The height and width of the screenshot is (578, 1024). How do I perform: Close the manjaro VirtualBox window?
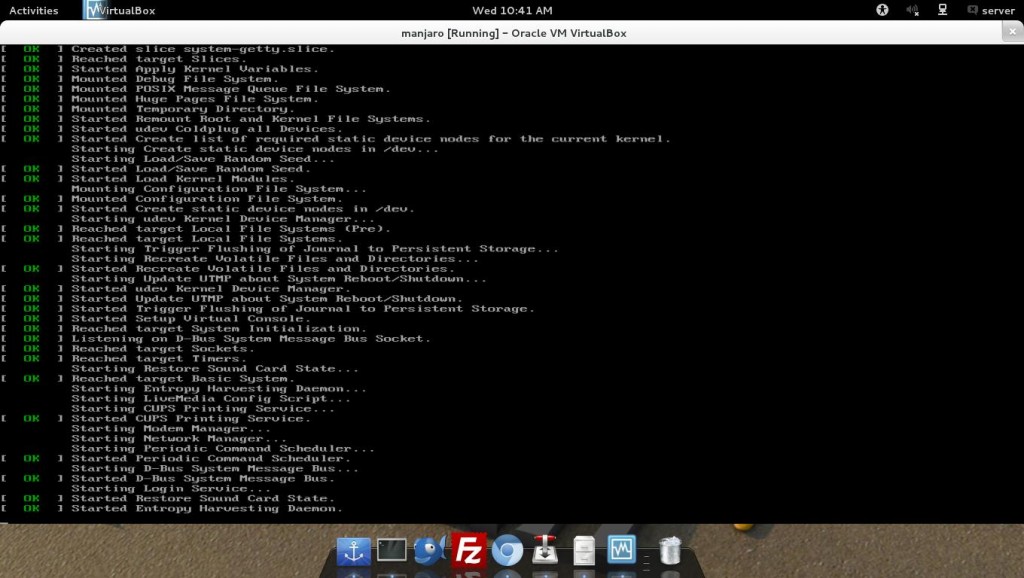click(1012, 31)
